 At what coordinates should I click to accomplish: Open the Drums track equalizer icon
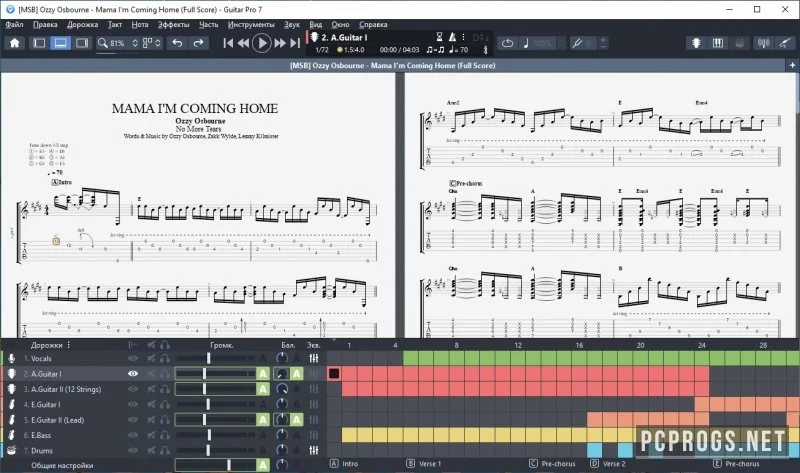tap(314, 451)
